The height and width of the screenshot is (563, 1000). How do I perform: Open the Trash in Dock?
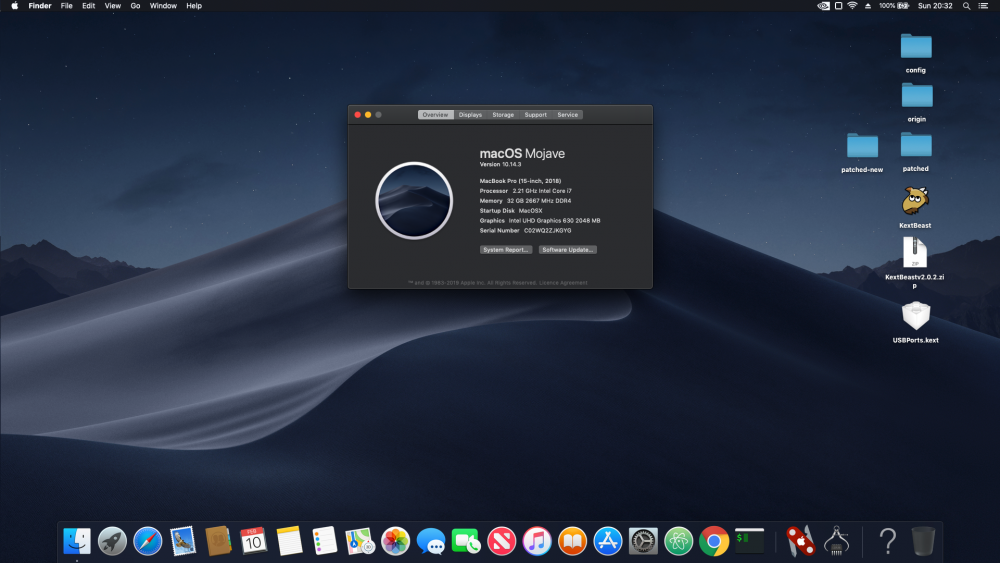923,541
